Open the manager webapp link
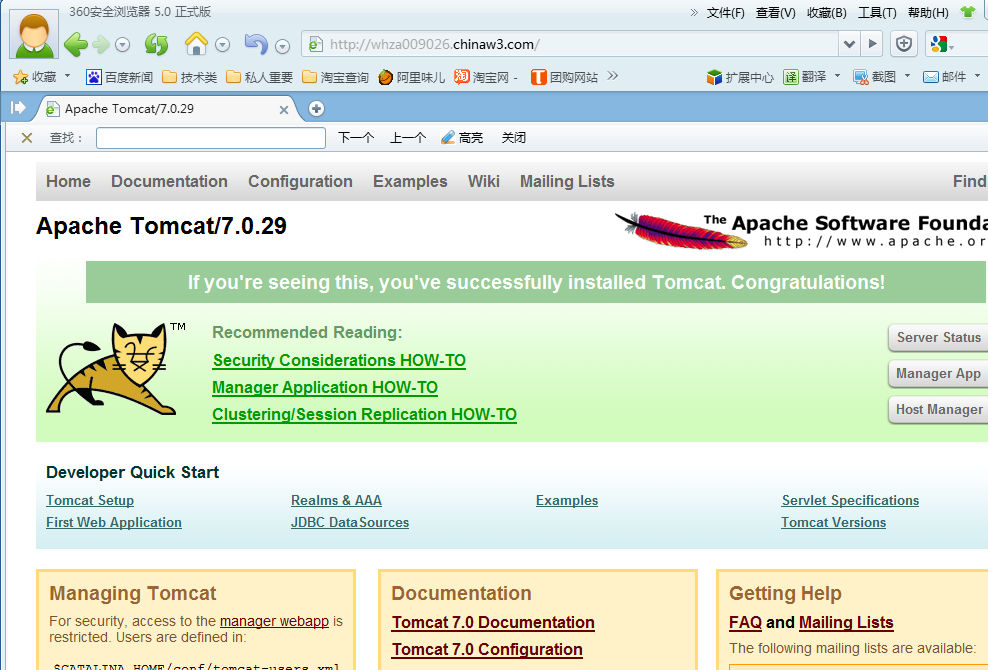 pos(274,621)
